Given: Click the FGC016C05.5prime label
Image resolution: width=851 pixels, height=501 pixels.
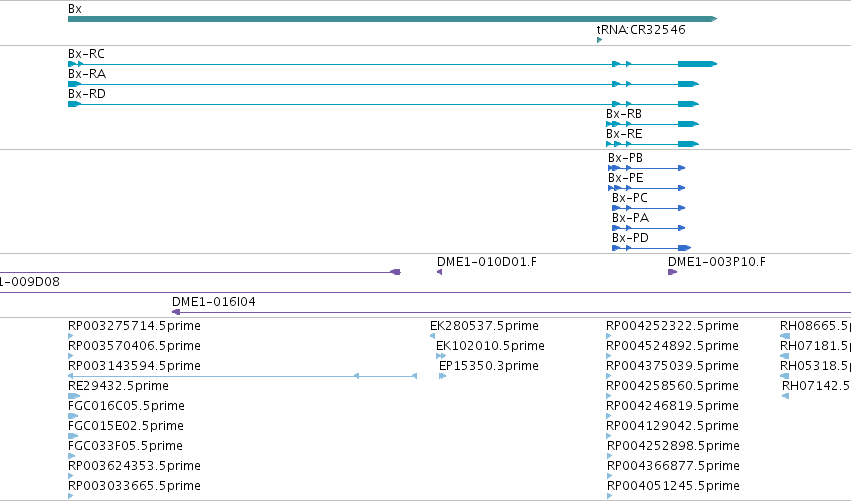Looking at the screenshot, I should (126, 406).
